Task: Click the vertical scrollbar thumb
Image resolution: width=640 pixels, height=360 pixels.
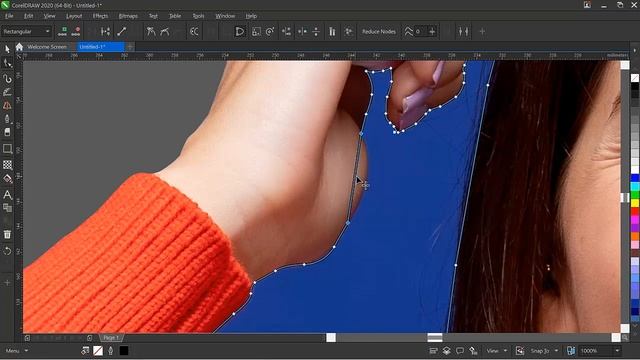Action: [625, 198]
